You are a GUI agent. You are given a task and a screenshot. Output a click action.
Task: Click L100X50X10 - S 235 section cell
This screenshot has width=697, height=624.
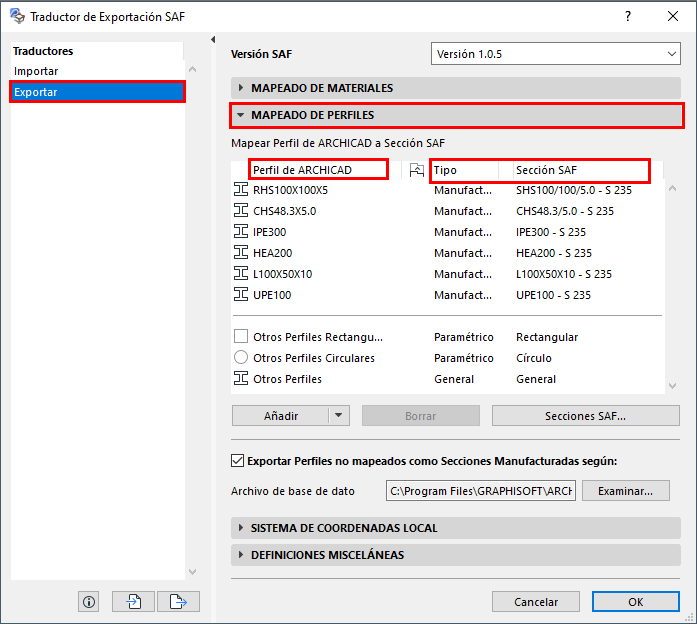coord(564,274)
